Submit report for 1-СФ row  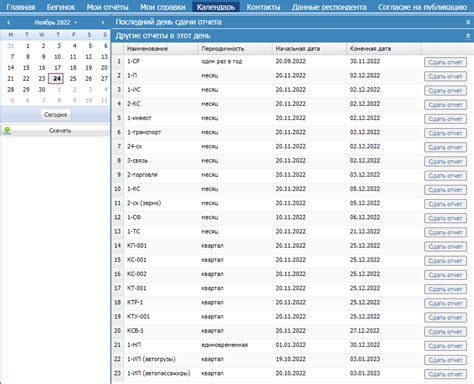(445, 218)
